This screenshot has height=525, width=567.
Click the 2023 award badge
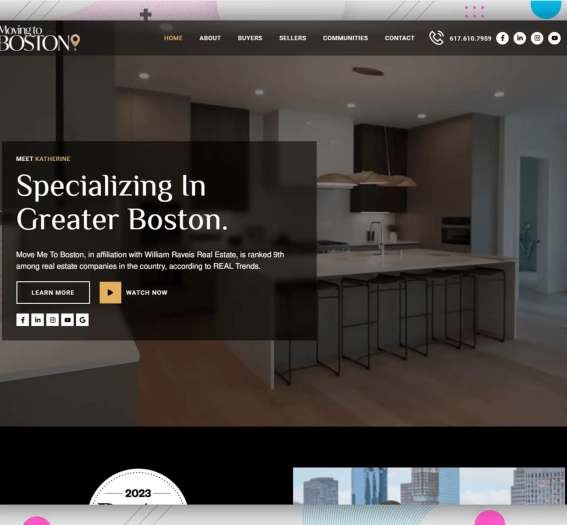(x=138, y=487)
